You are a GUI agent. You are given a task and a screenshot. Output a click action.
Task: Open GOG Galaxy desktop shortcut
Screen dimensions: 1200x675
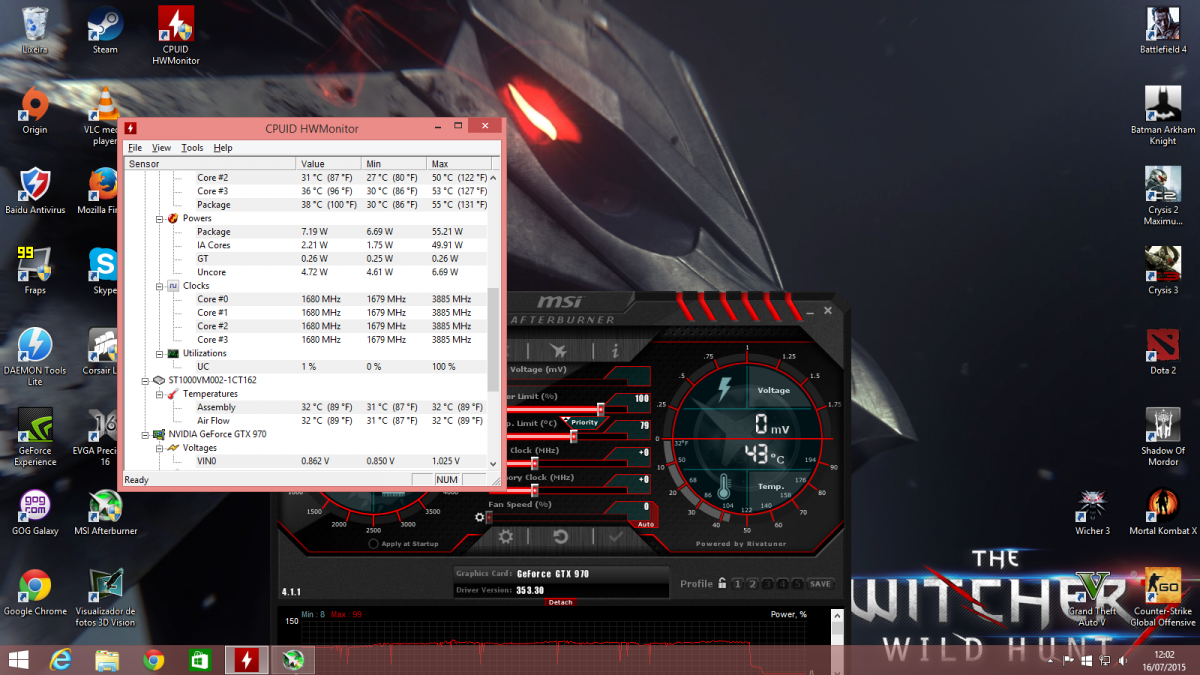pos(35,511)
